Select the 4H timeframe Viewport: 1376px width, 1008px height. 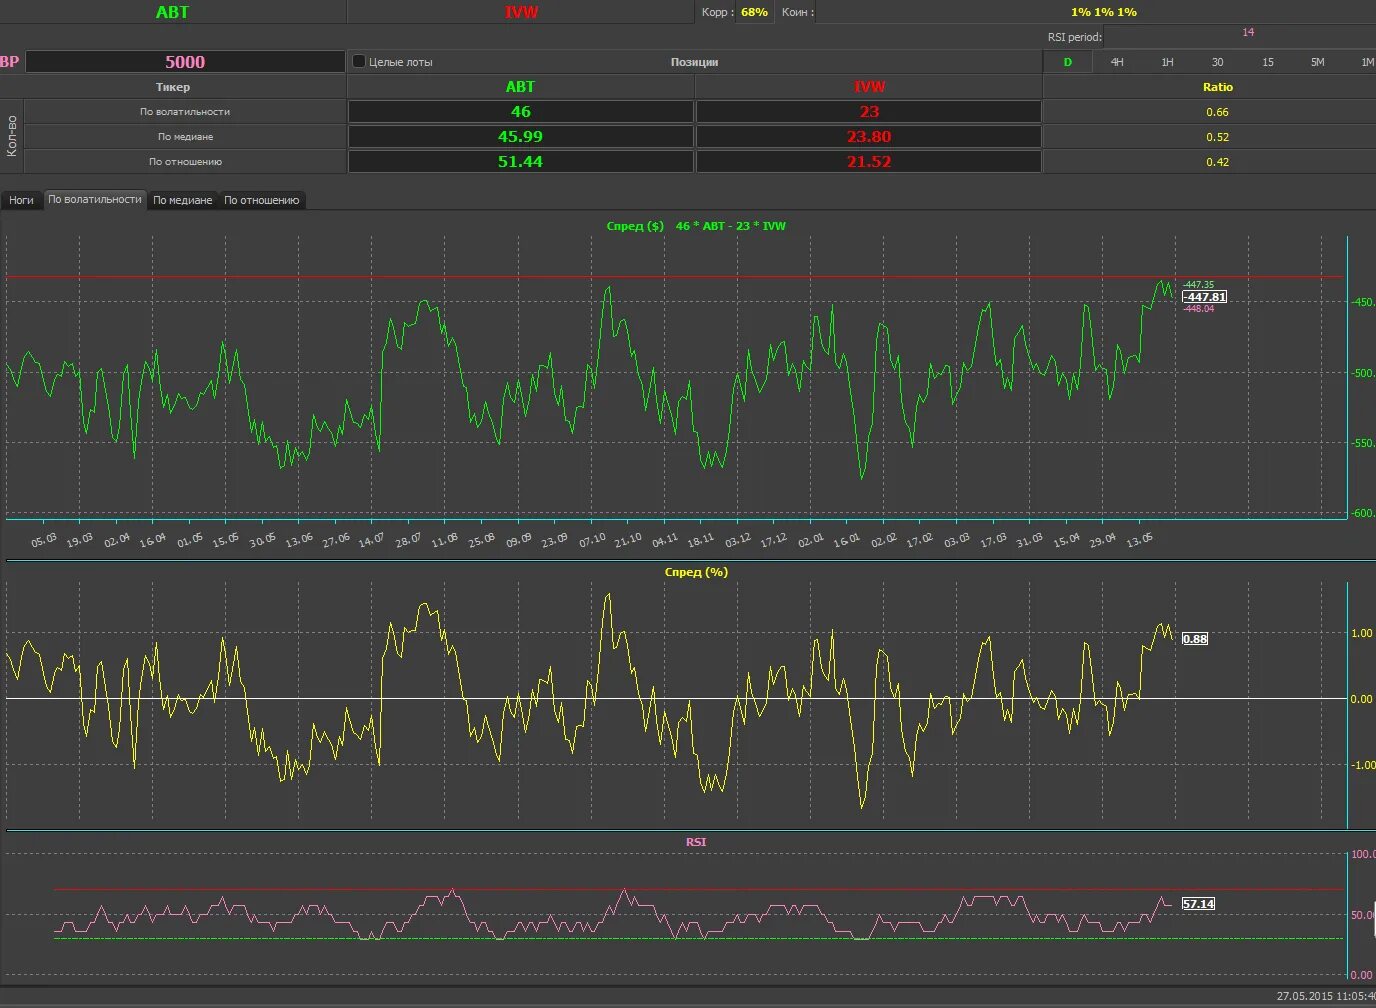[x=1117, y=62]
